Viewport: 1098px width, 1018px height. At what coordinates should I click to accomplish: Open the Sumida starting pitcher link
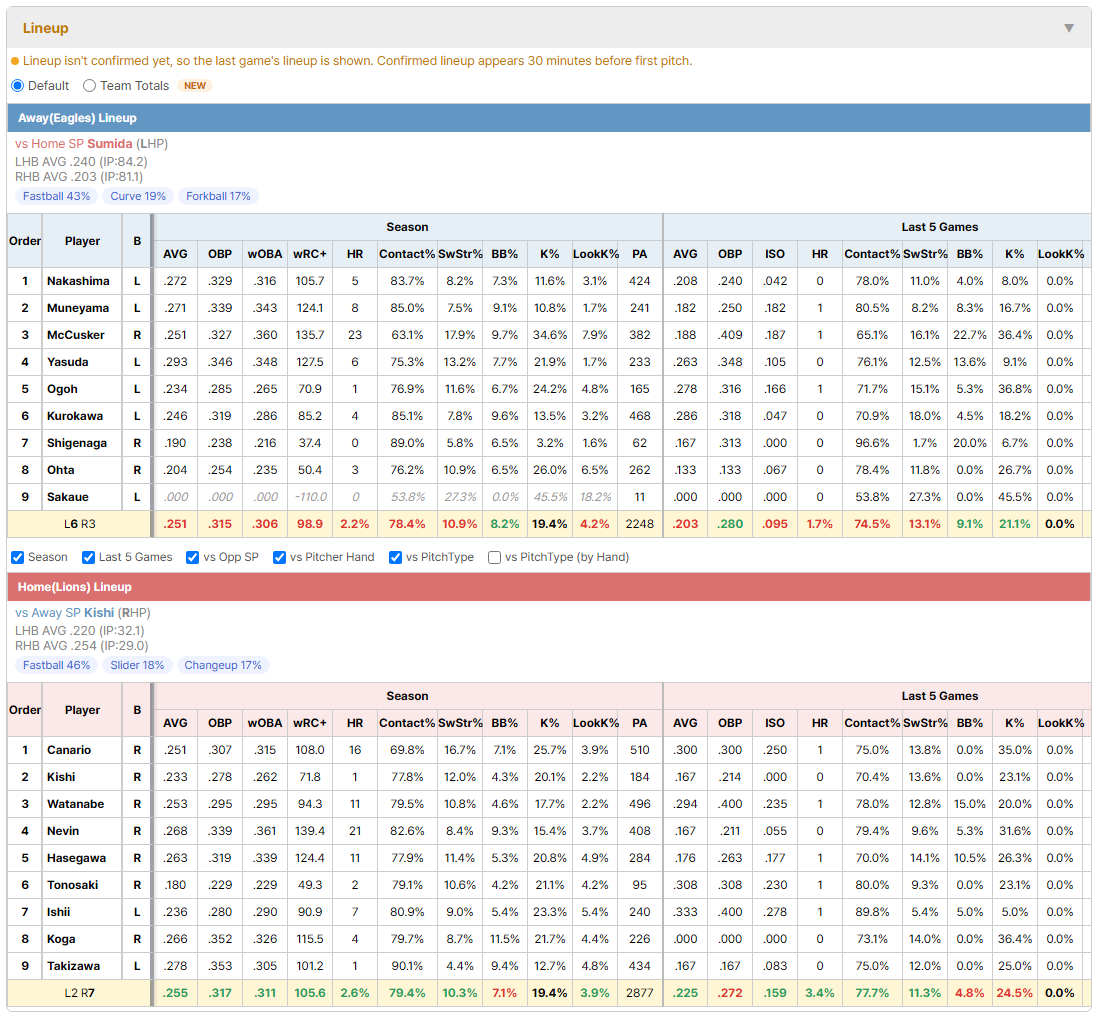coord(109,144)
